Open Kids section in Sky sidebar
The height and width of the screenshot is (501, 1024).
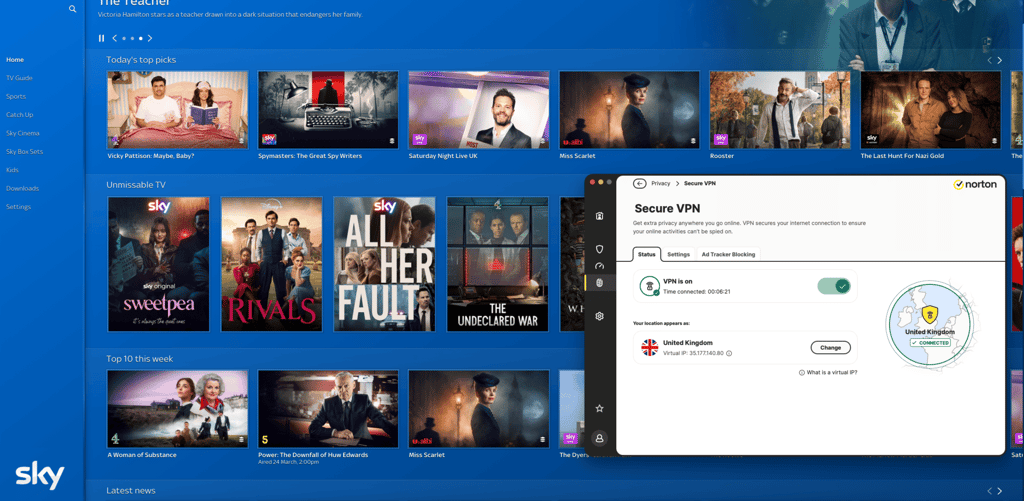tap(12, 170)
